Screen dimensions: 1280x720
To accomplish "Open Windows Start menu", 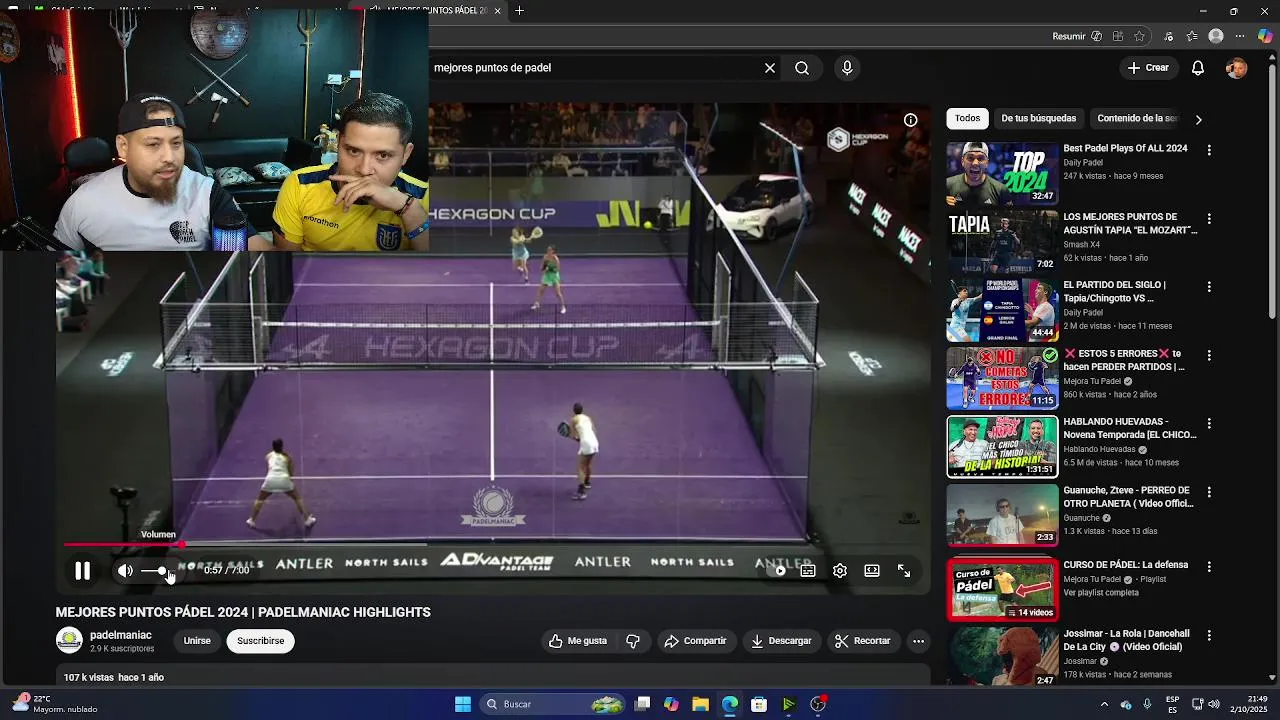I will tap(463, 704).
